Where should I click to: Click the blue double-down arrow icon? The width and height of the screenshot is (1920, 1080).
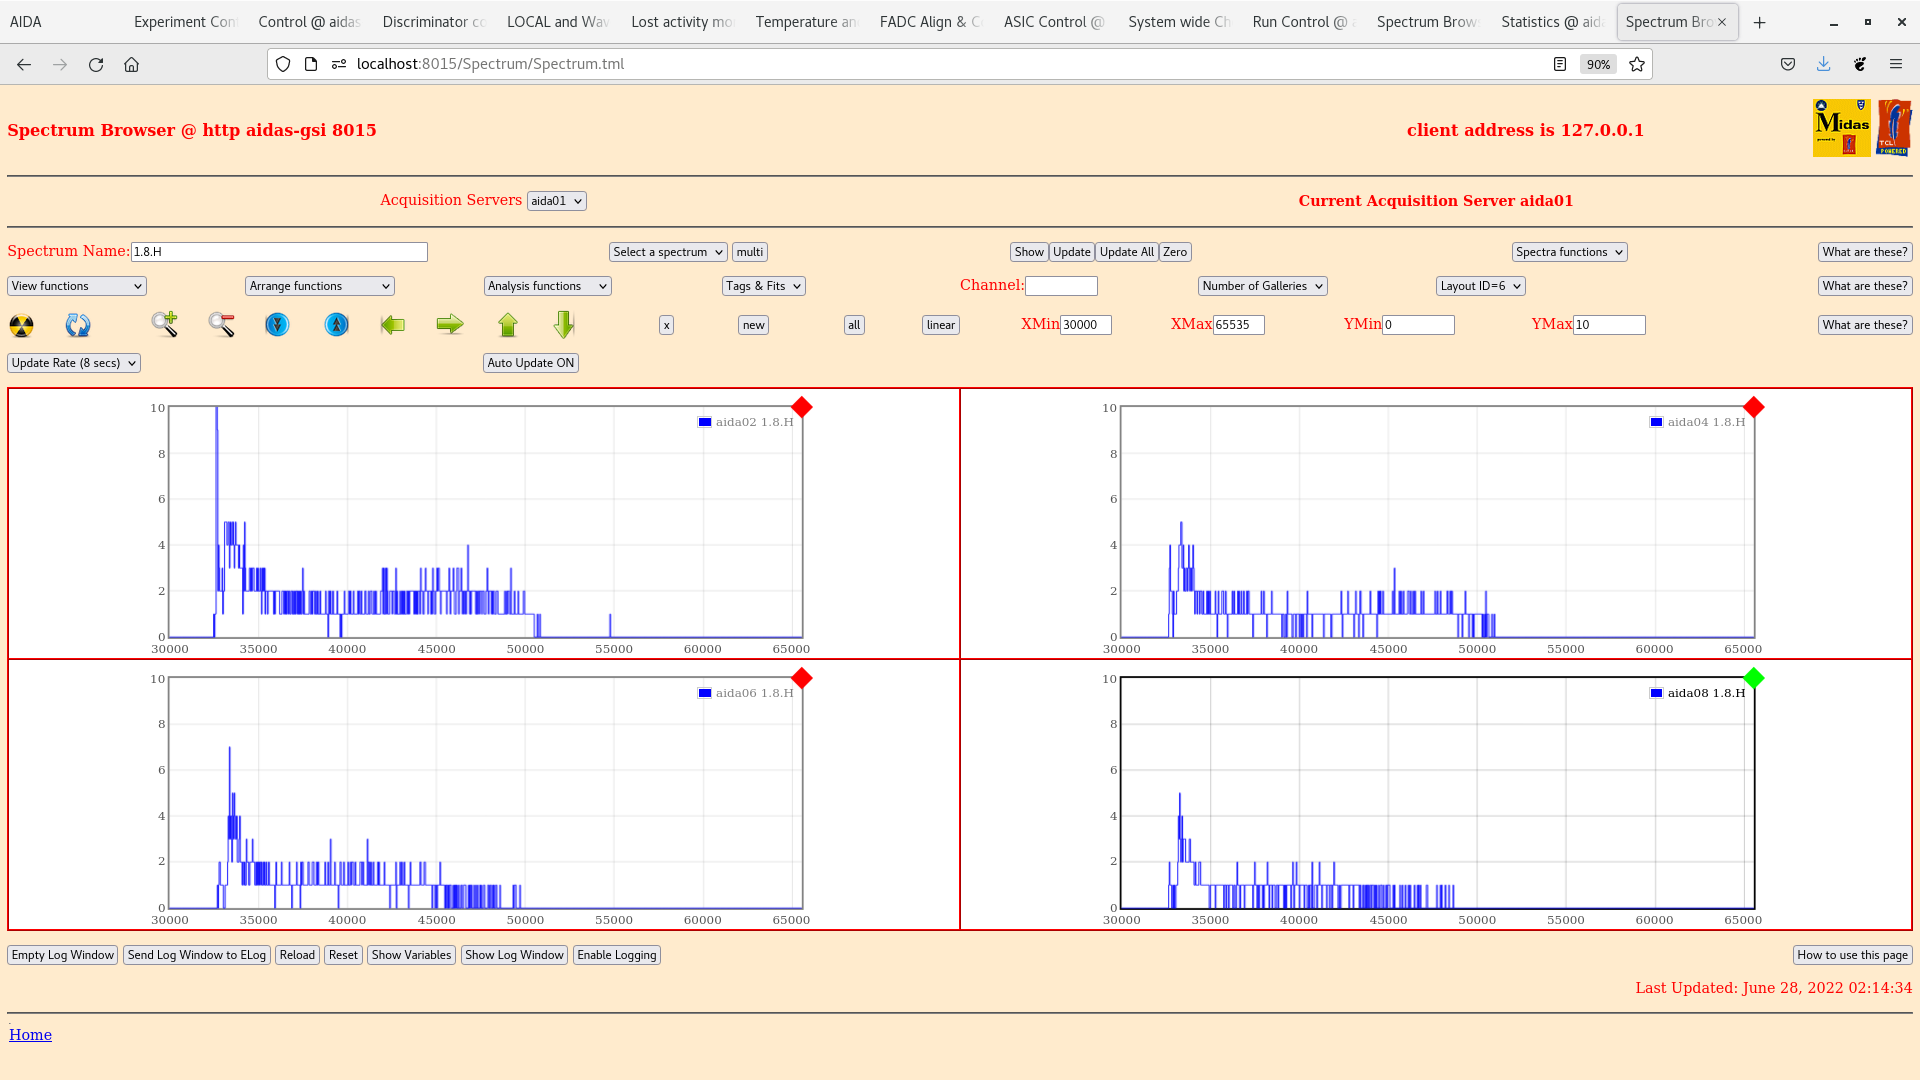click(277, 325)
